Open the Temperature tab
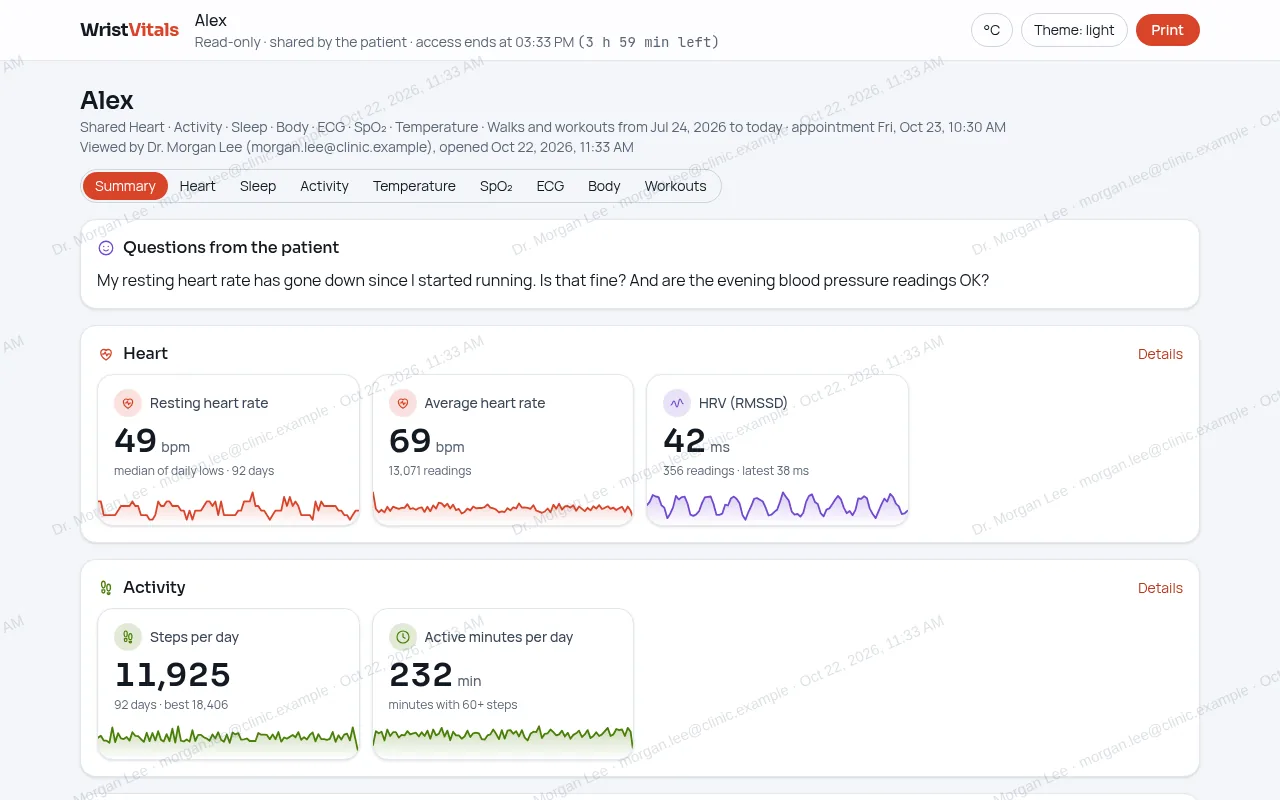Image resolution: width=1280 pixels, height=800 pixels. click(x=414, y=186)
